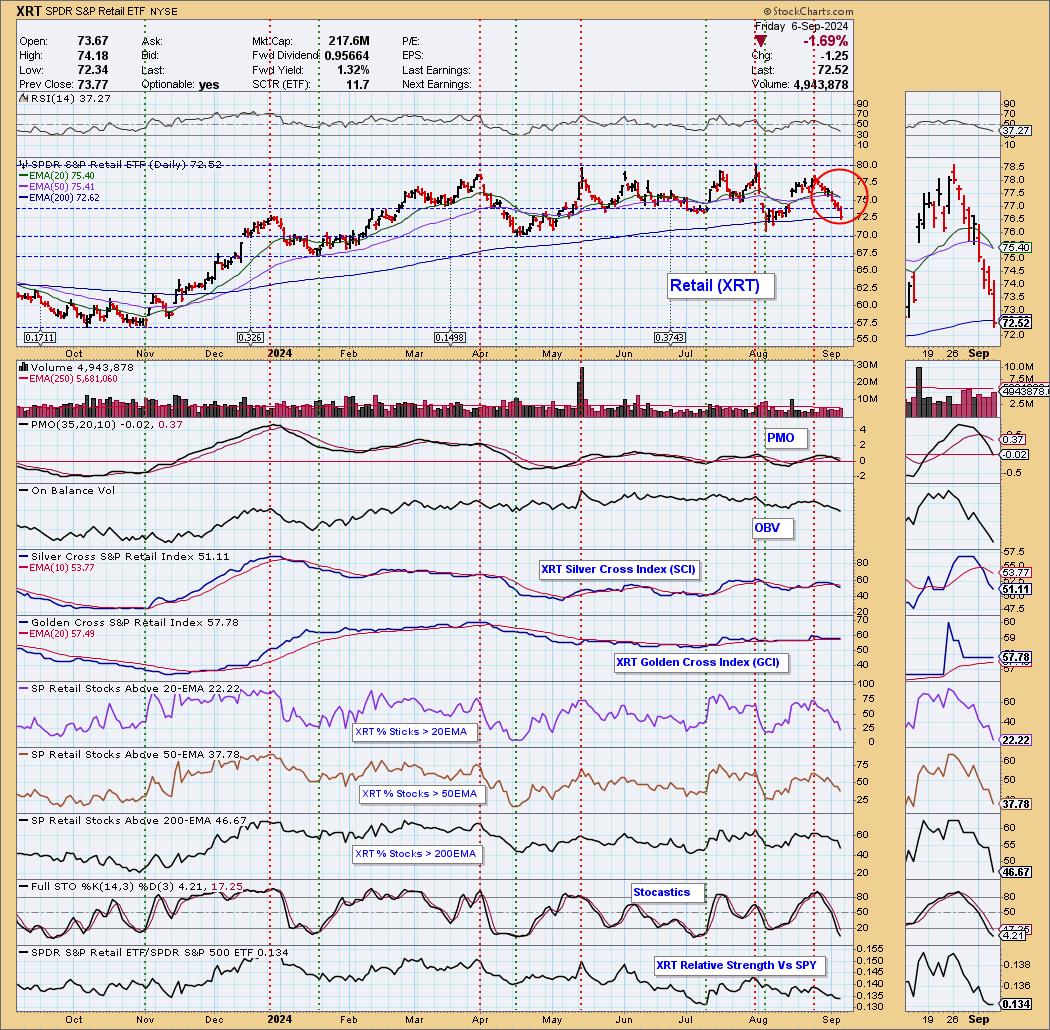The image size is (1050, 1030).
Task: Select the Prev Close value 73.77
Action: (92, 84)
